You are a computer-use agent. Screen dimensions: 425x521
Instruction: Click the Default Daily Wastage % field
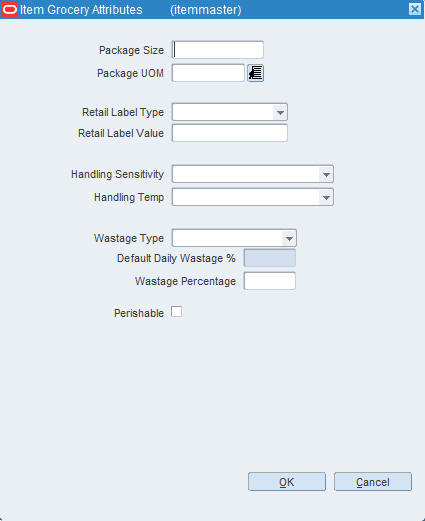pyautogui.click(x=270, y=258)
